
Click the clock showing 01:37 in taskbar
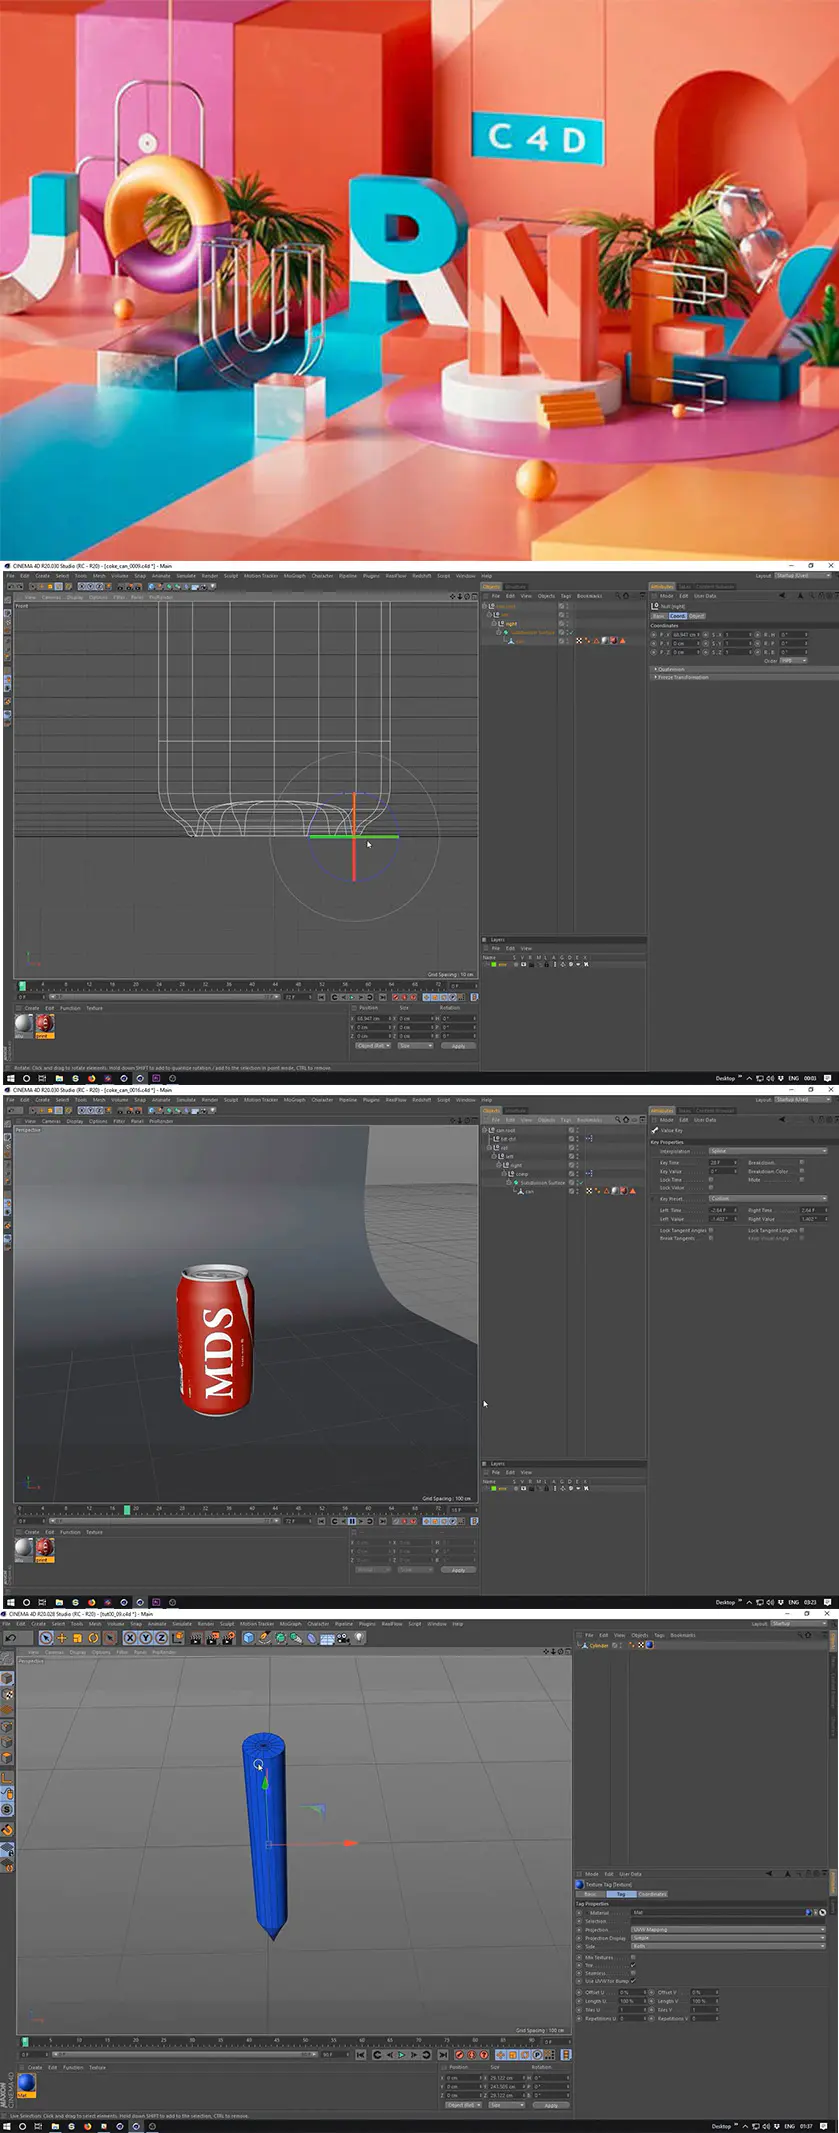[806, 2126]
